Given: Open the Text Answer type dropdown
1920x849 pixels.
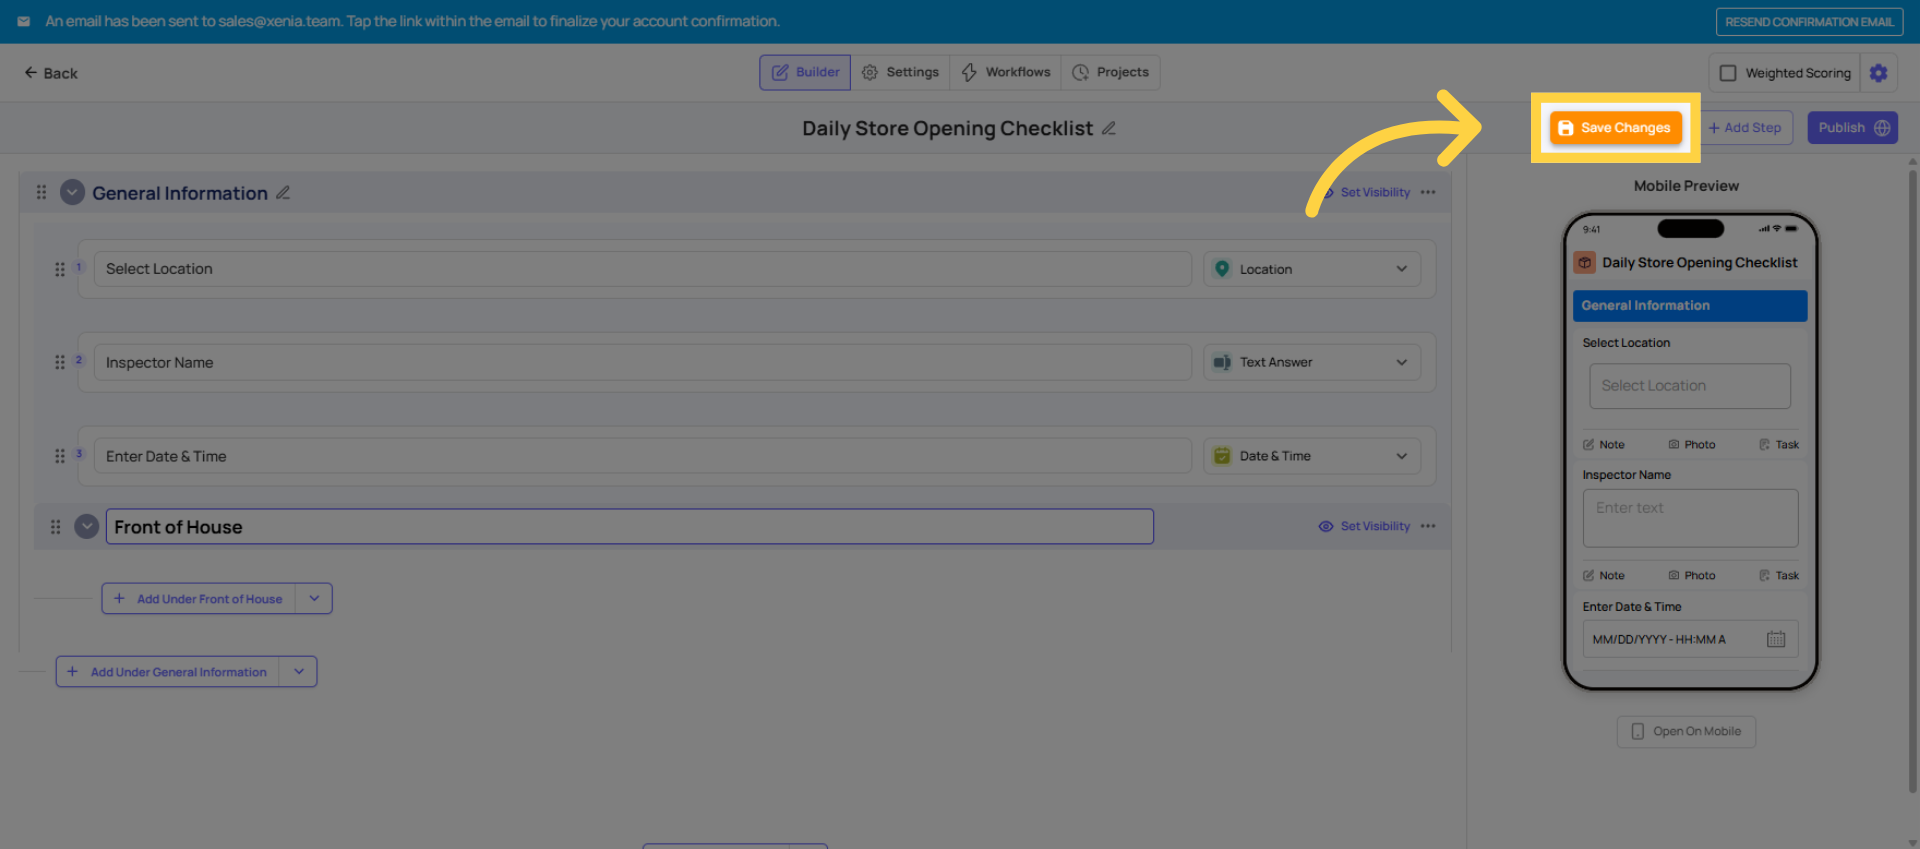Looking at the screenshot, I should tap(1312, 362).
